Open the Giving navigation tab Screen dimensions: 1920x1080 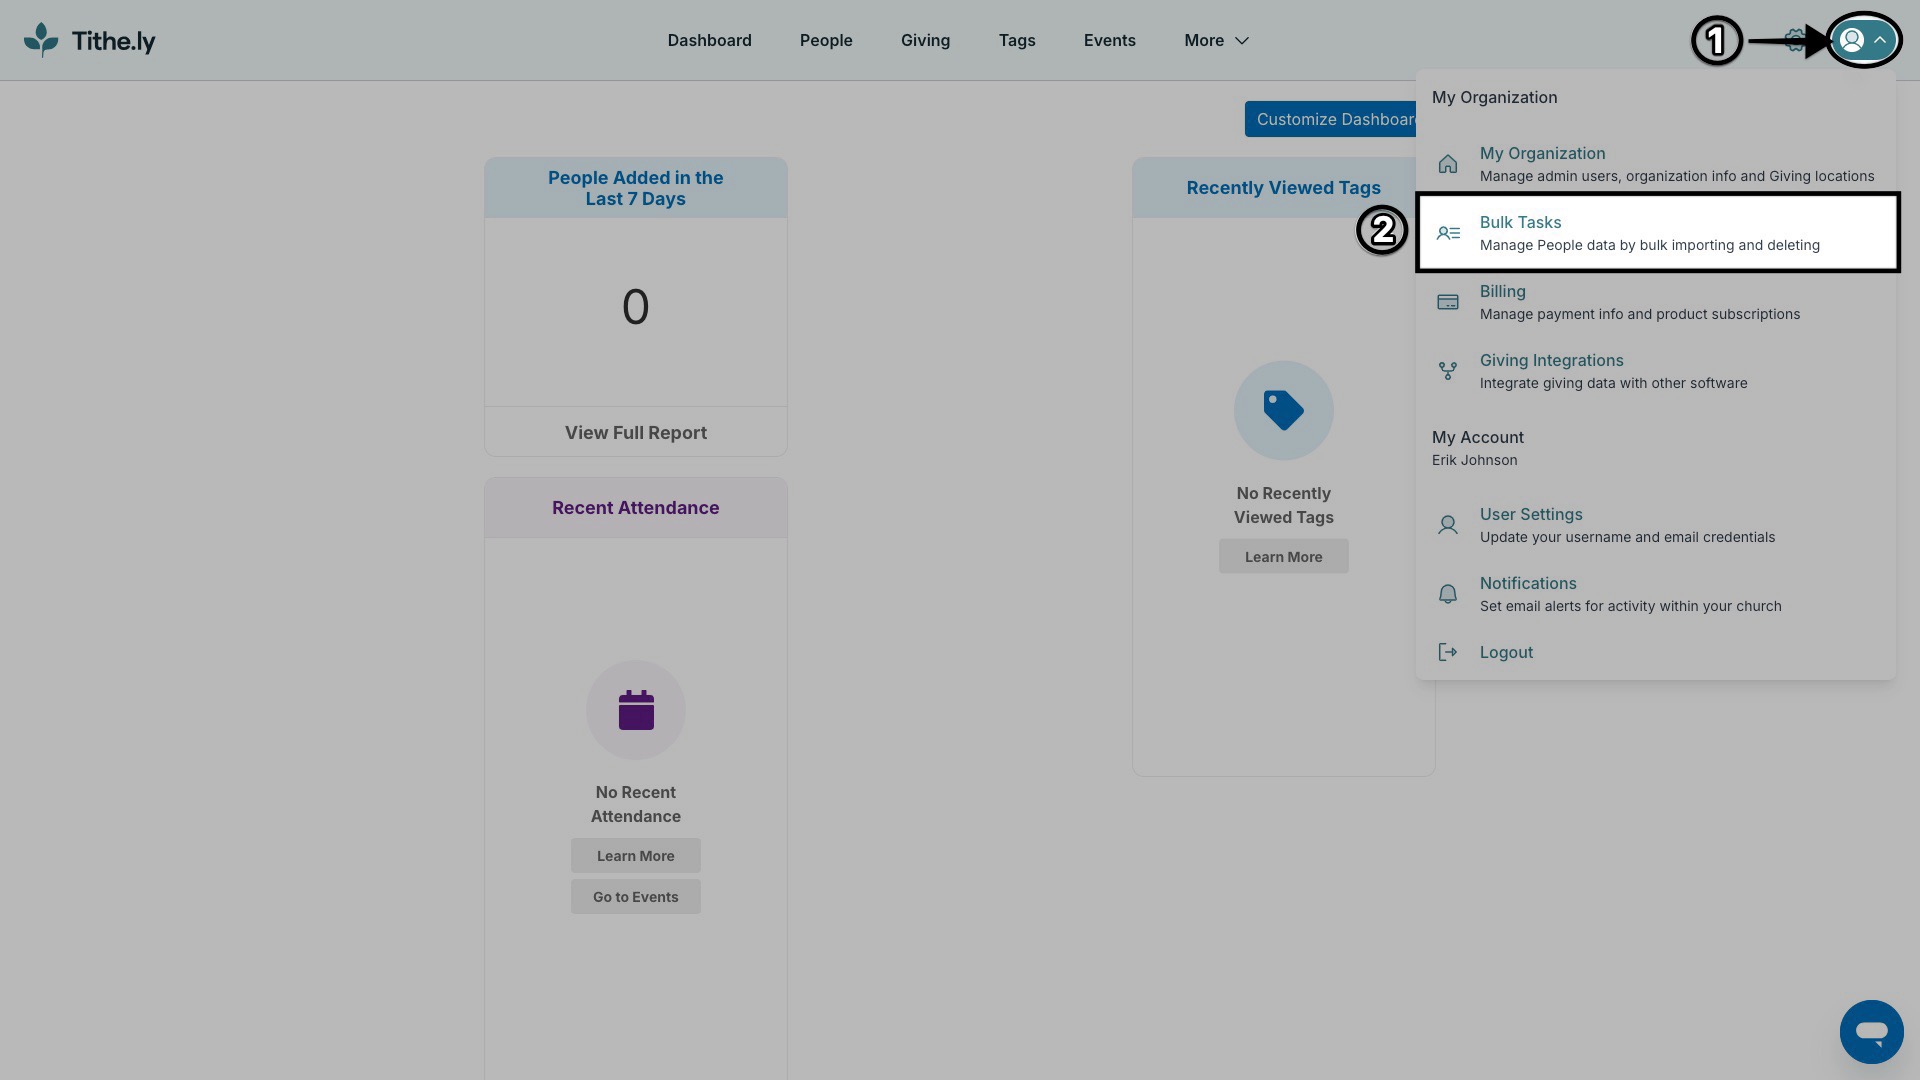click(925, 40)
